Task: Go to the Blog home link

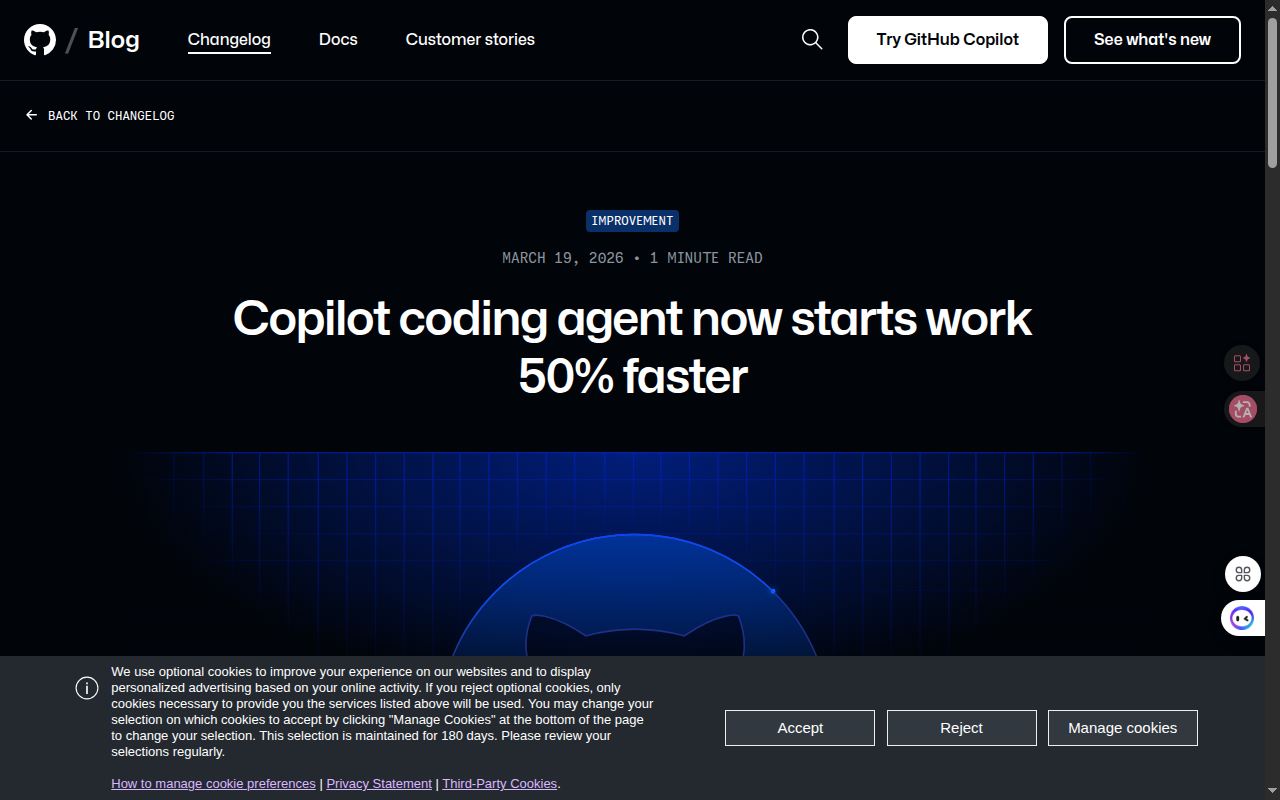Action: (114, 40)
